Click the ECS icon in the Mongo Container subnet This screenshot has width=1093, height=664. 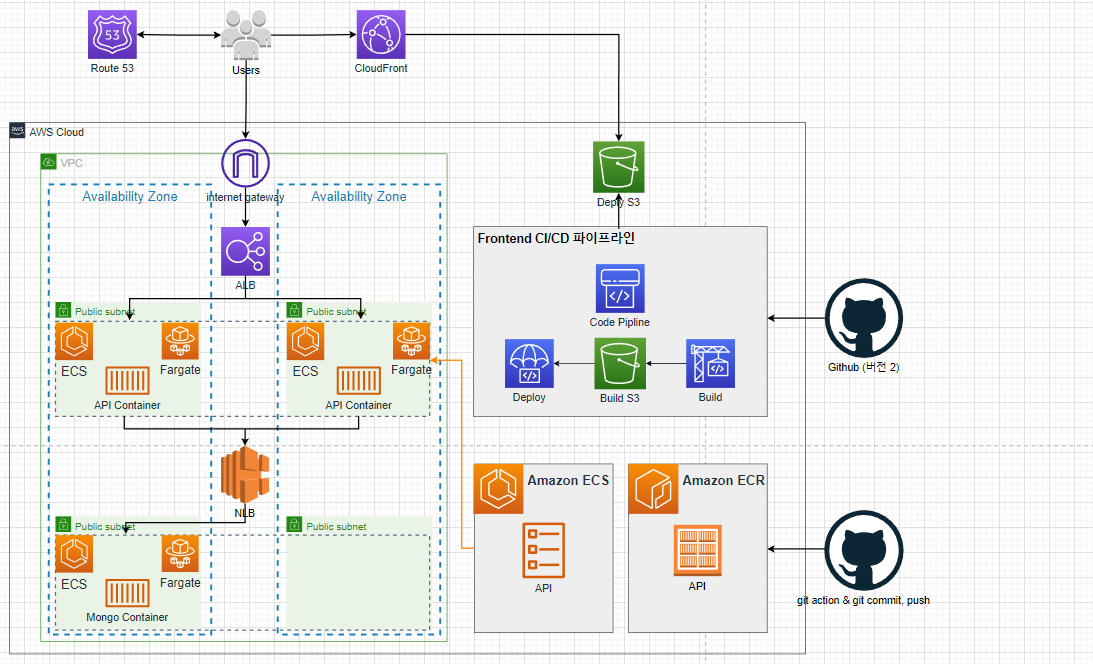coord(74,554)
